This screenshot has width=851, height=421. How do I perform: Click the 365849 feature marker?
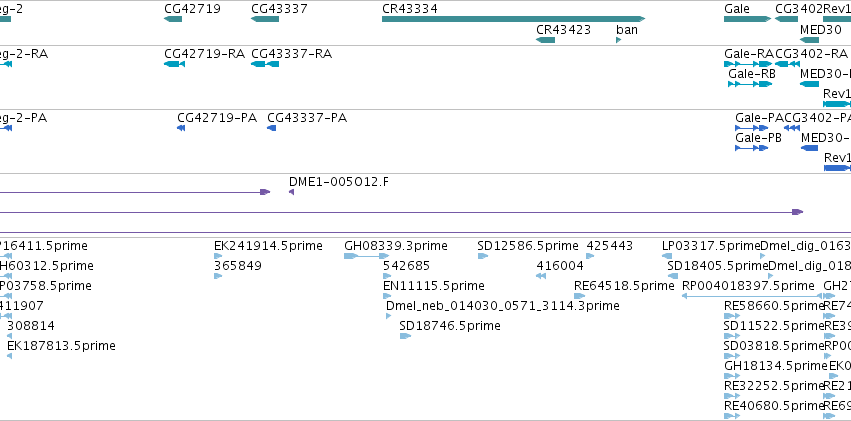tap(218, 276)
